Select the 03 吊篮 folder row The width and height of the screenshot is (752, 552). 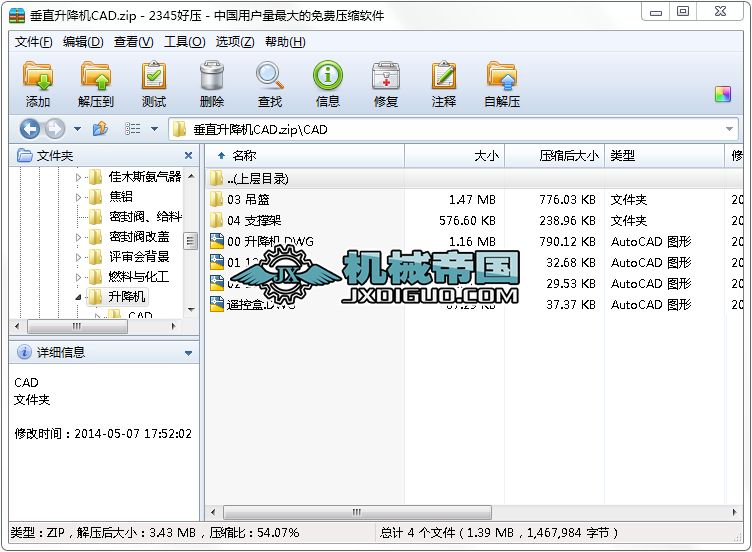pyautogui.click(x=474, y=200)
